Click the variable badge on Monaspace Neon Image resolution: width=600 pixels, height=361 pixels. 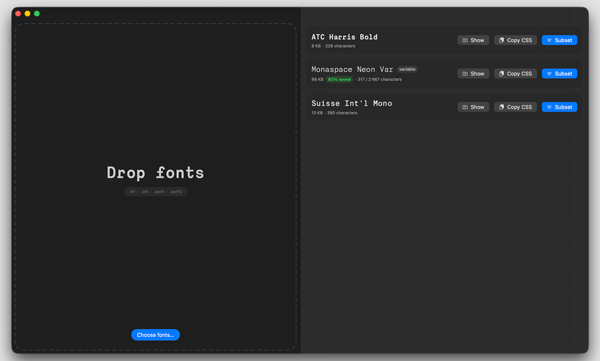407,69
